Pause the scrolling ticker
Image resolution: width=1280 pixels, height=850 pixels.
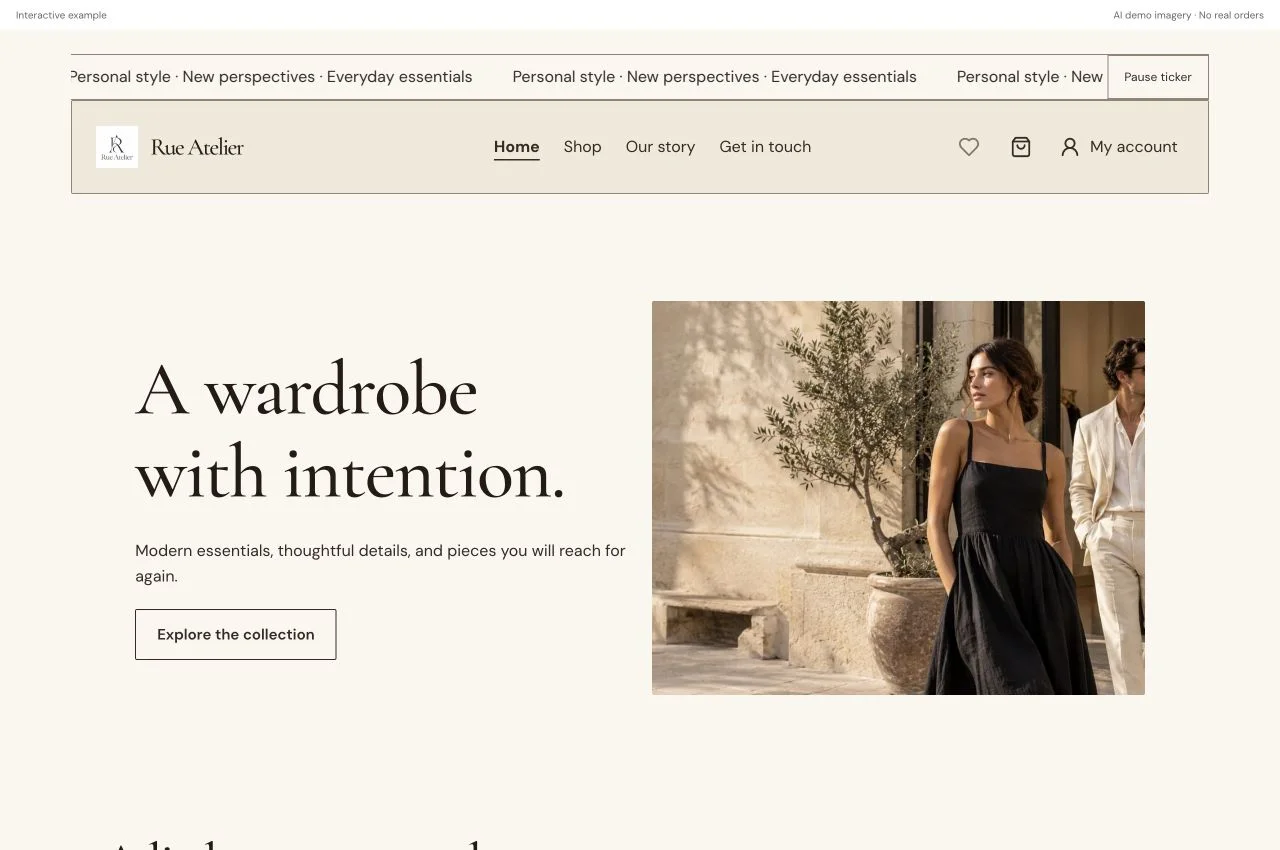(1158, 77)
